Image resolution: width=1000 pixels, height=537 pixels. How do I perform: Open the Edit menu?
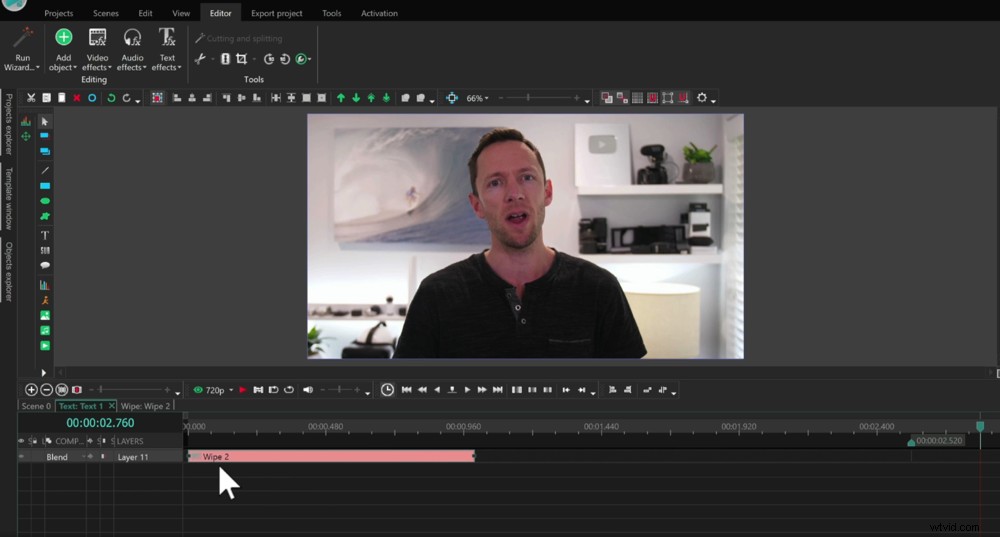point(145,13)
